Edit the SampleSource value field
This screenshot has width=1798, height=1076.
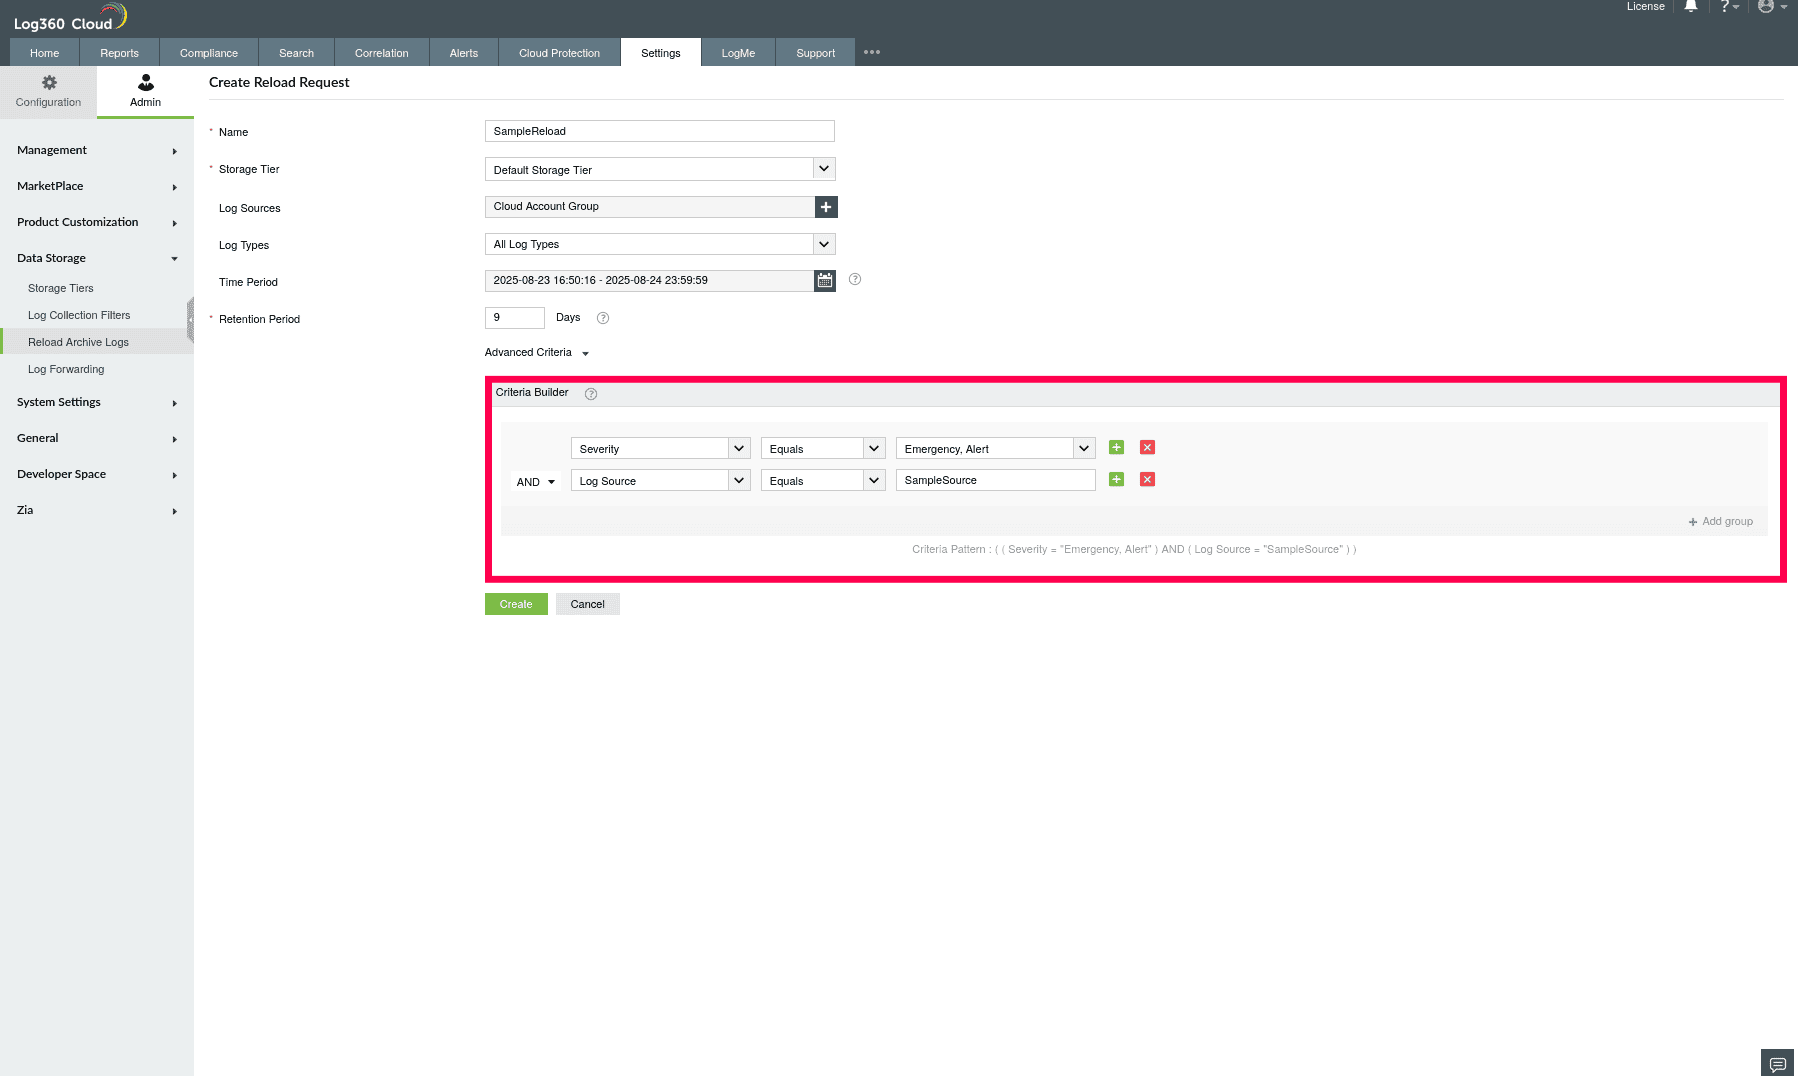coord(996,480)
